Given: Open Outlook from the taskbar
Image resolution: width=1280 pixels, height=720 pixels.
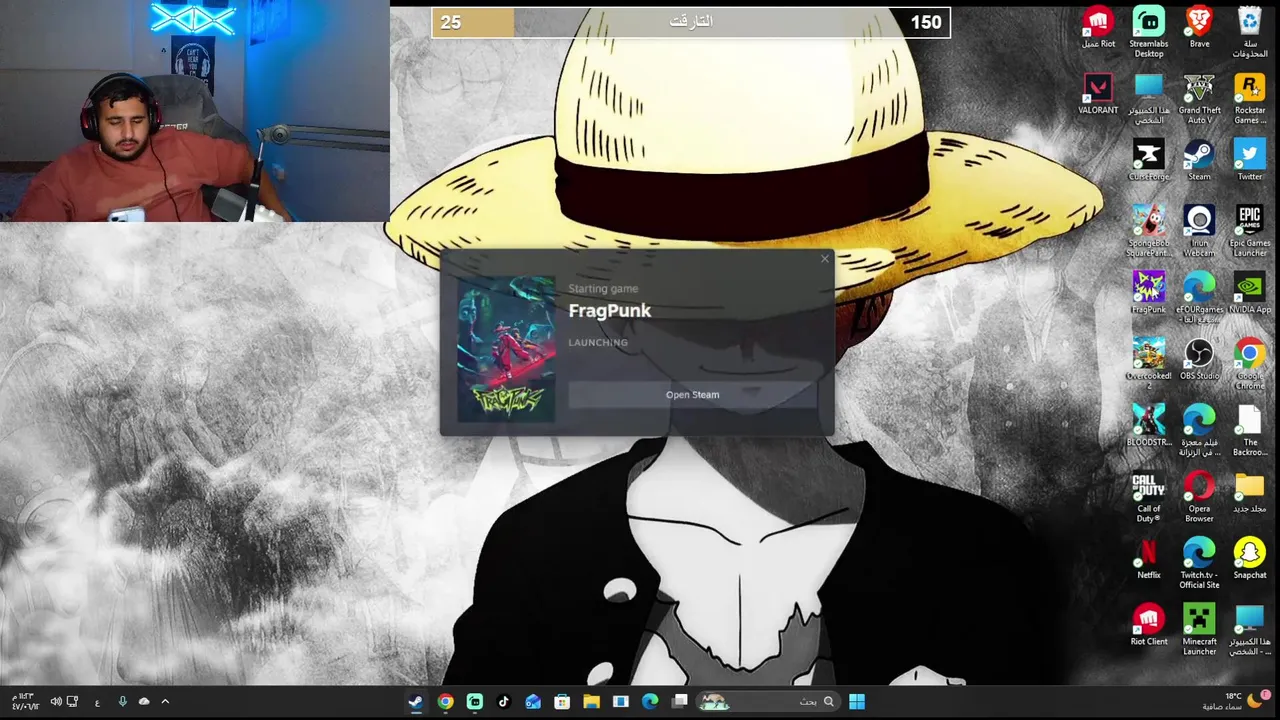Looking at the screenshot, I should tap(533, 701).
